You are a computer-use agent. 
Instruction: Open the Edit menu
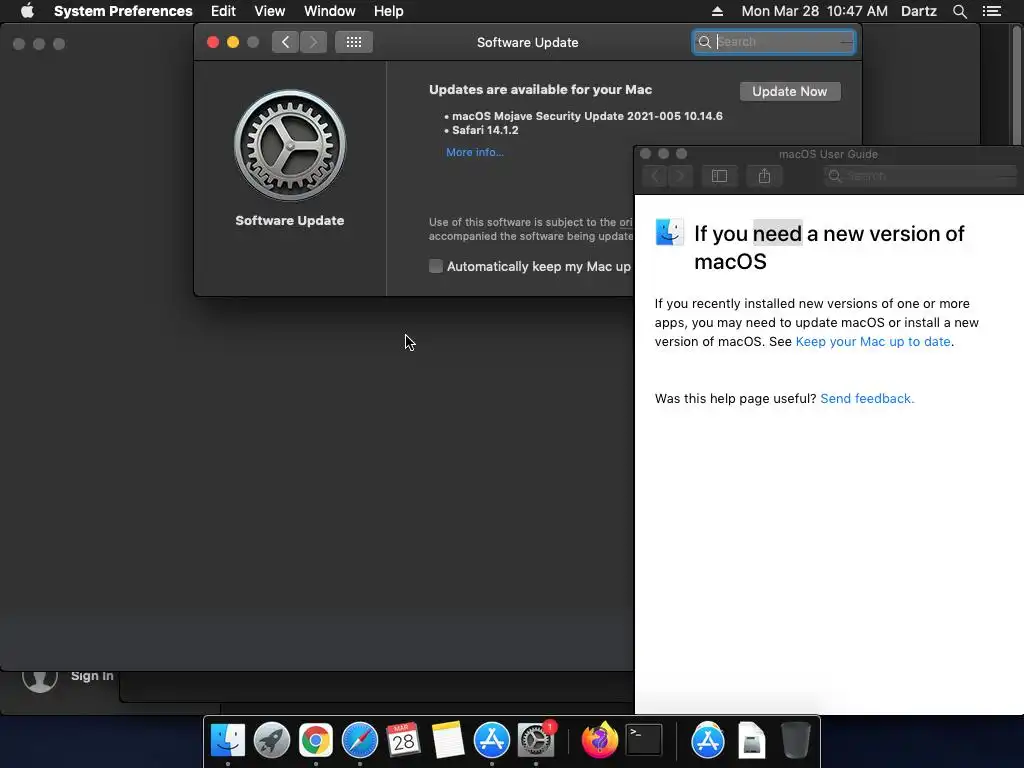click(x=223, y=11)
